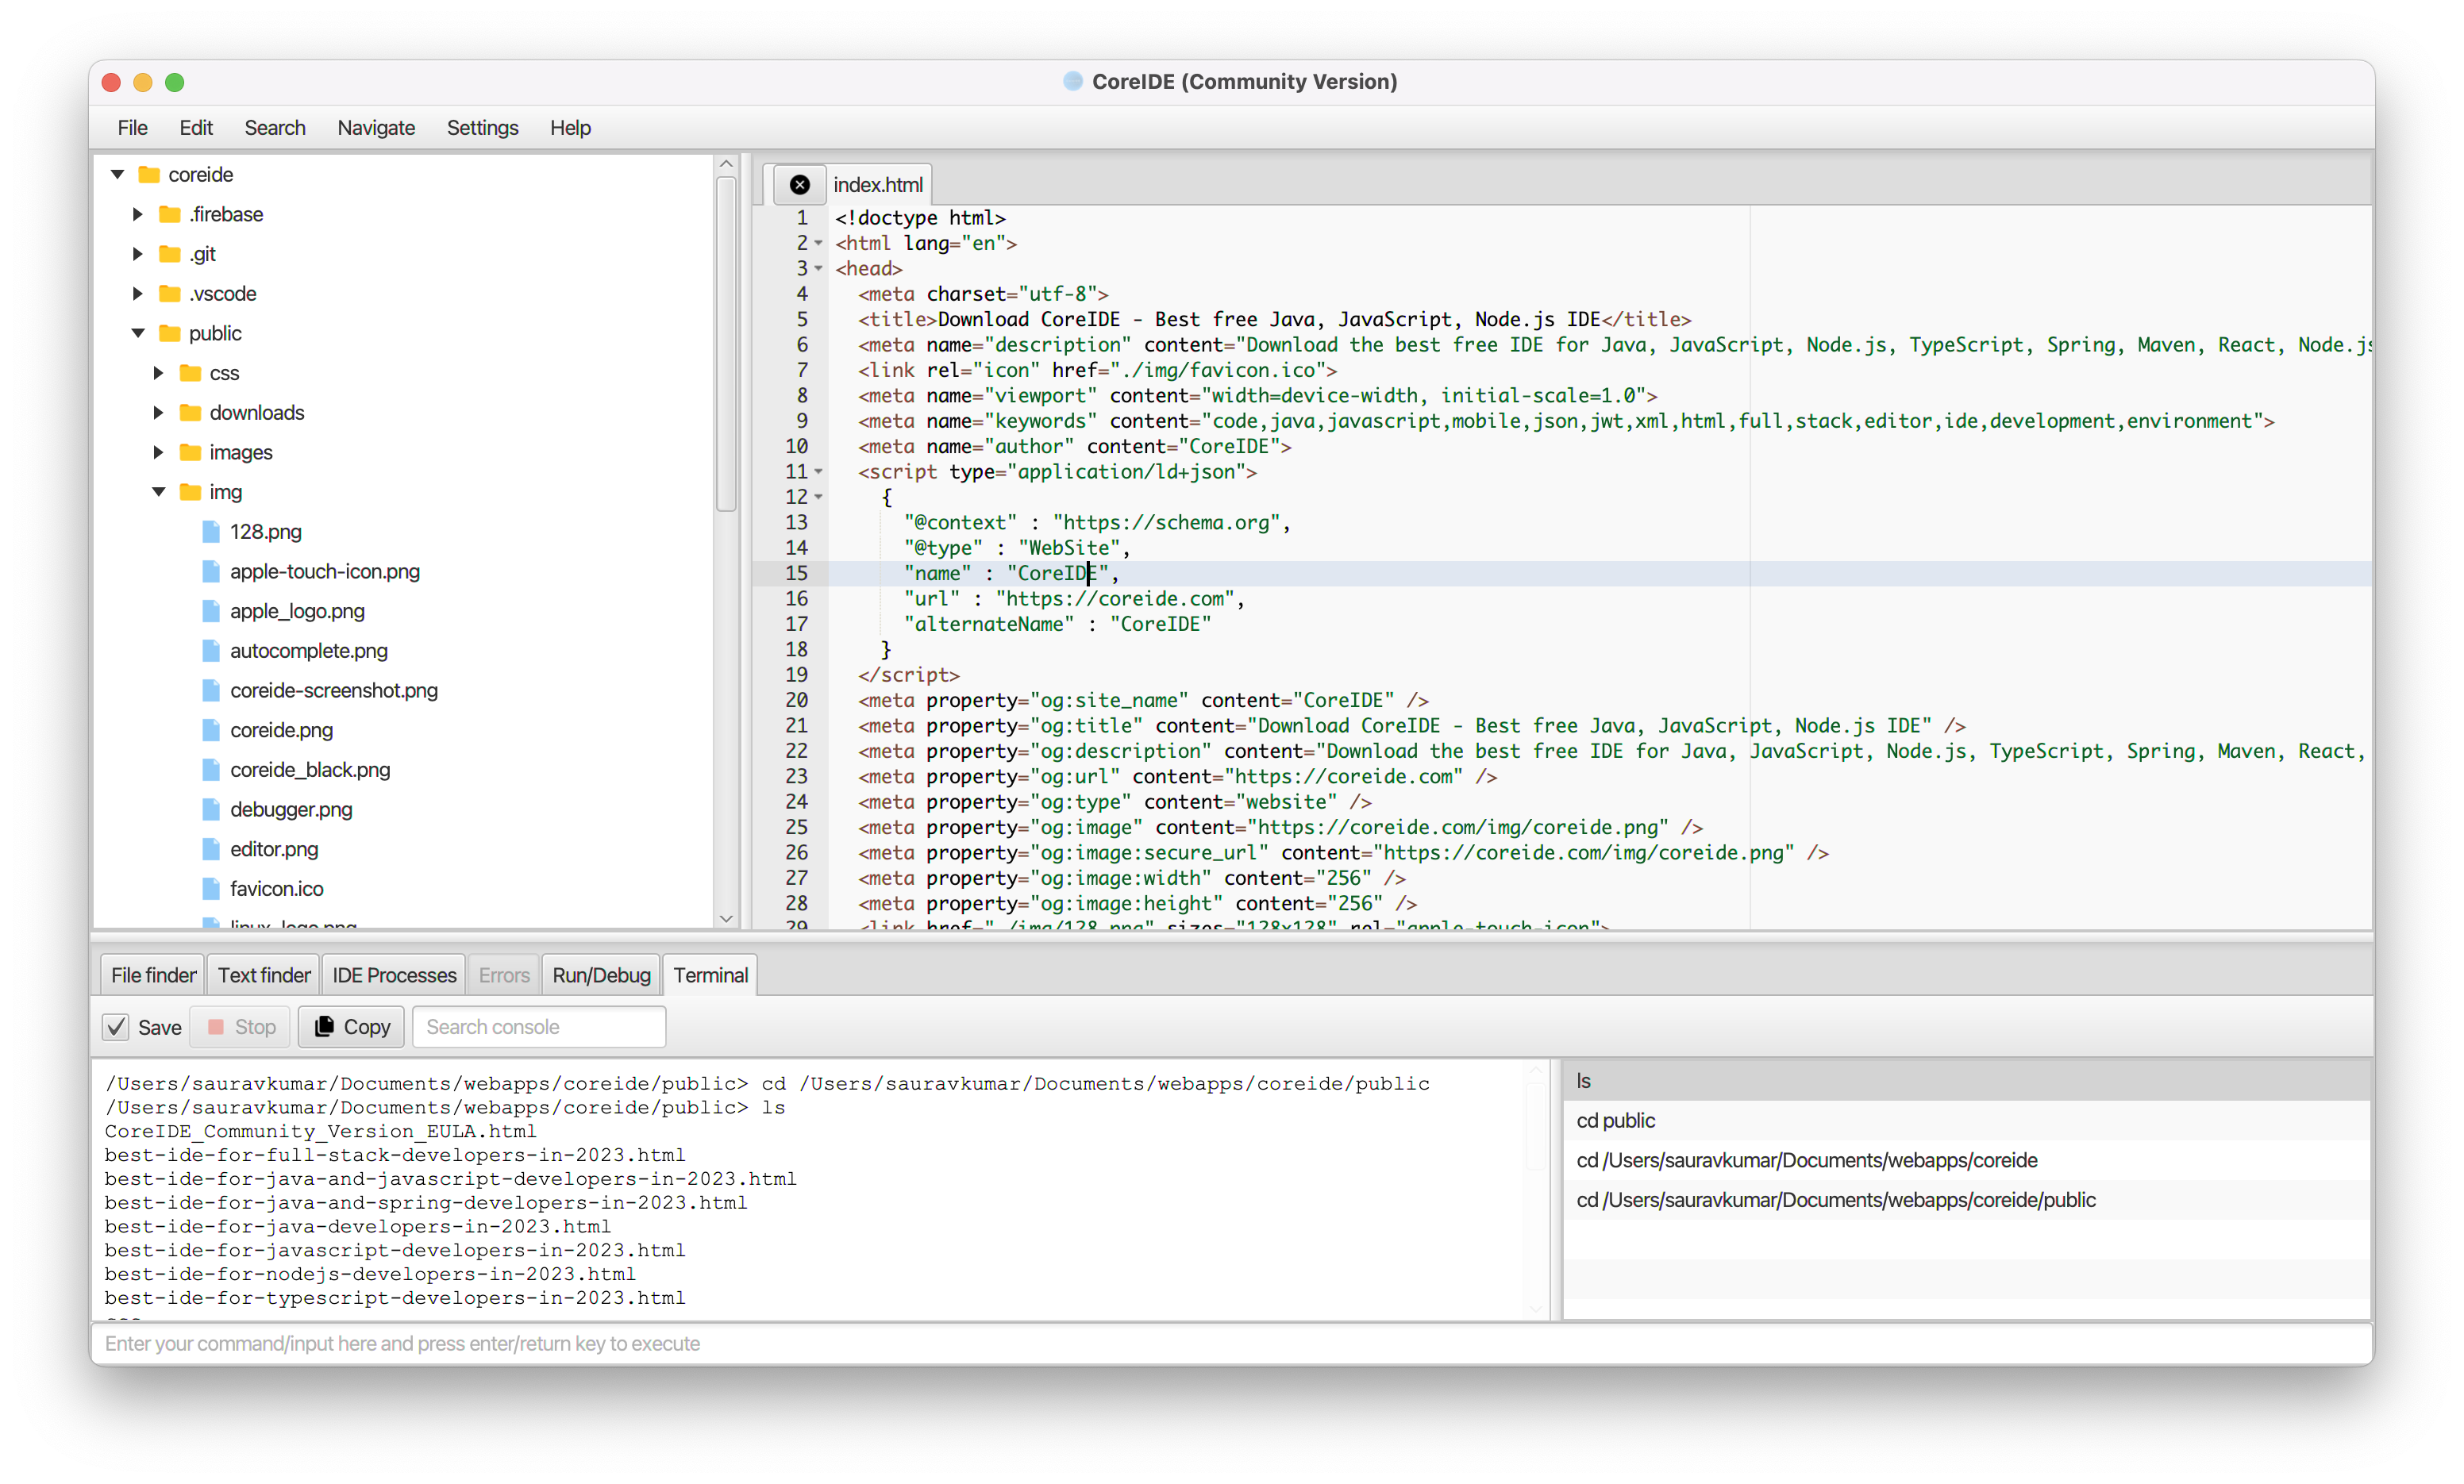The height and width of the screenshot is (1484, 2464).
Task: Click the css folder icon
Action: point(190,373)
